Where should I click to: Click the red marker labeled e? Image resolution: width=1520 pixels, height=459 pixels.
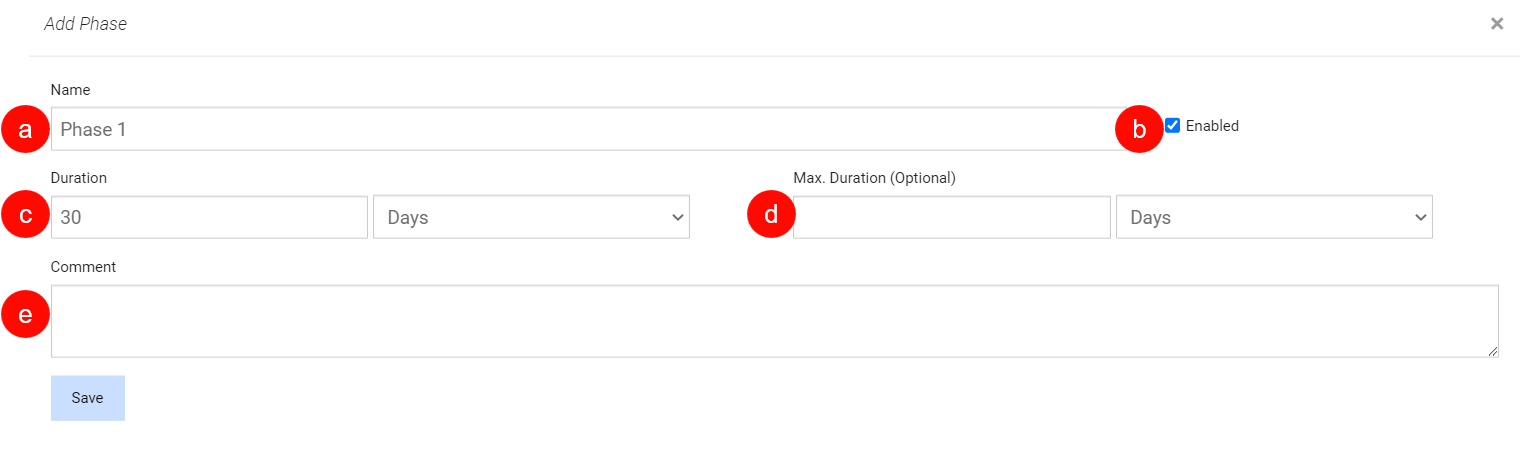coord(26,315)
